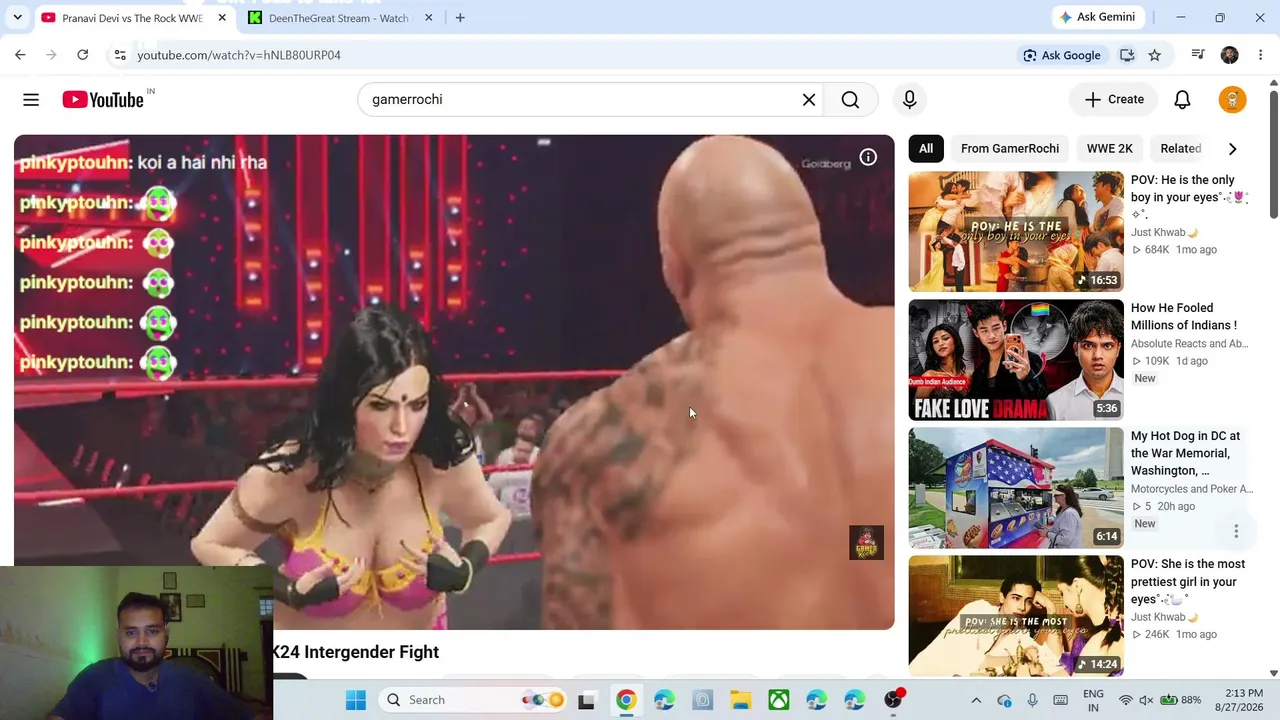
Task: Reload the YouTube page
Action: (x=83, y=55)
